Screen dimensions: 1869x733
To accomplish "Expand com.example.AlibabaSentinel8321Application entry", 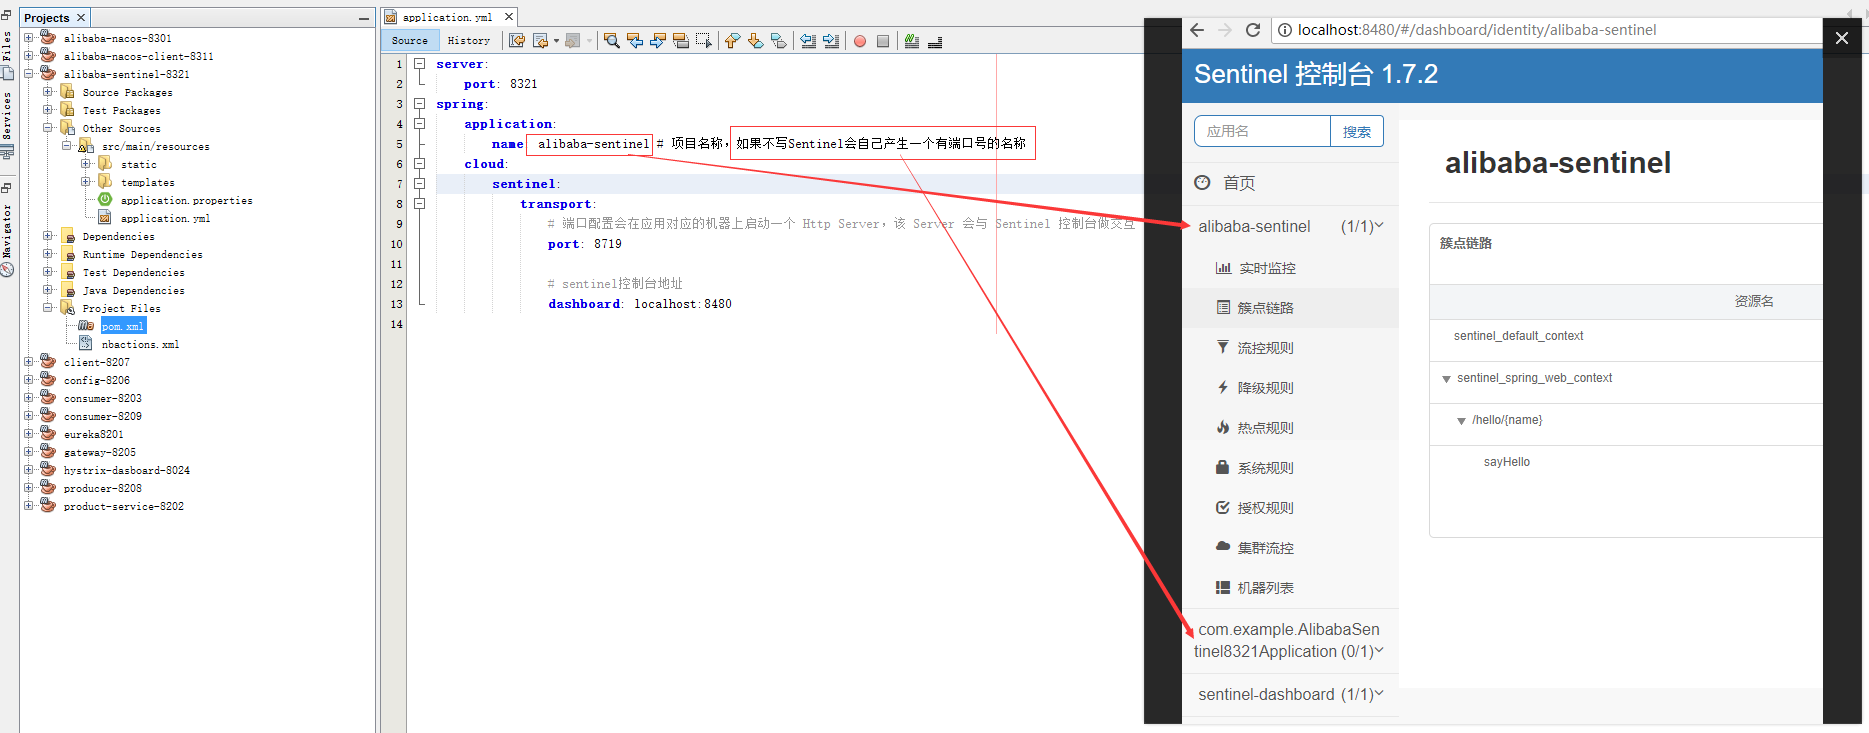I will (1289, 640).
